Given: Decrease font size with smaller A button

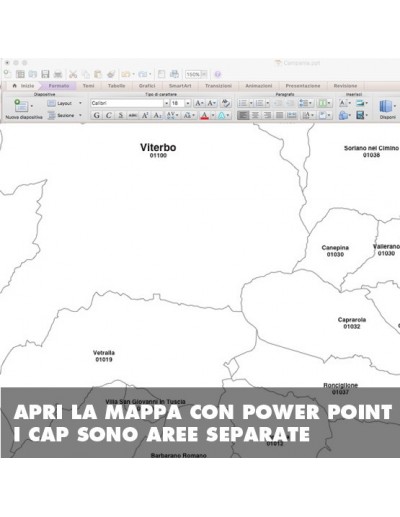Looking at the screenshot, I should (211, 103).
